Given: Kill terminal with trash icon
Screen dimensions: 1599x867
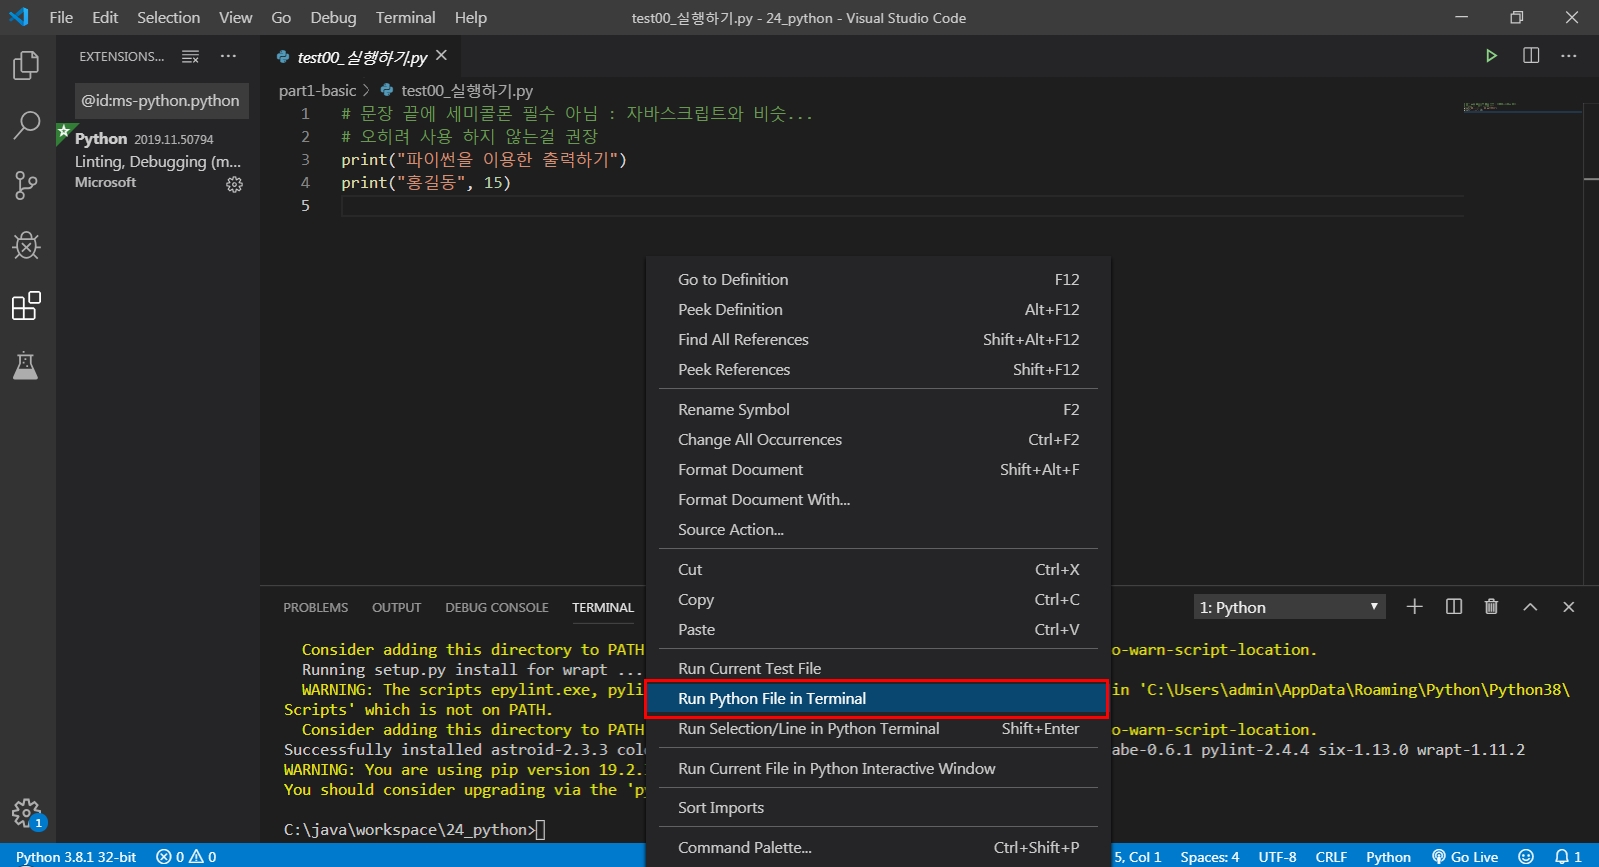Looking at the screenshot, I should pyautogui.click(x=1491, y=607).
